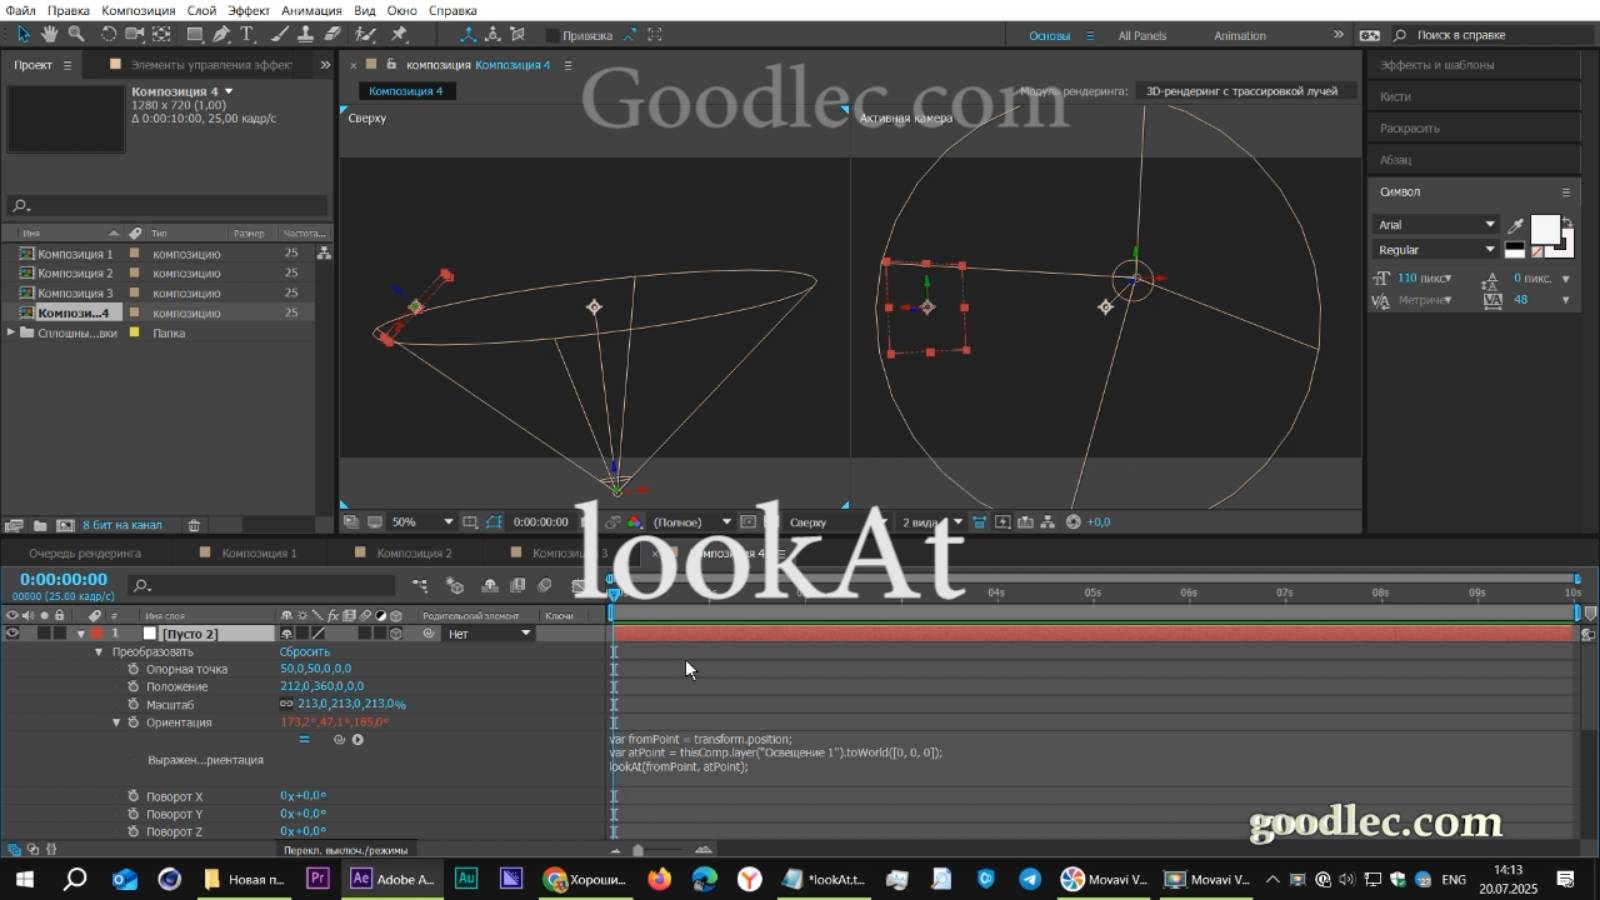Hide the [Пусто 2] layer visibility

10,633
